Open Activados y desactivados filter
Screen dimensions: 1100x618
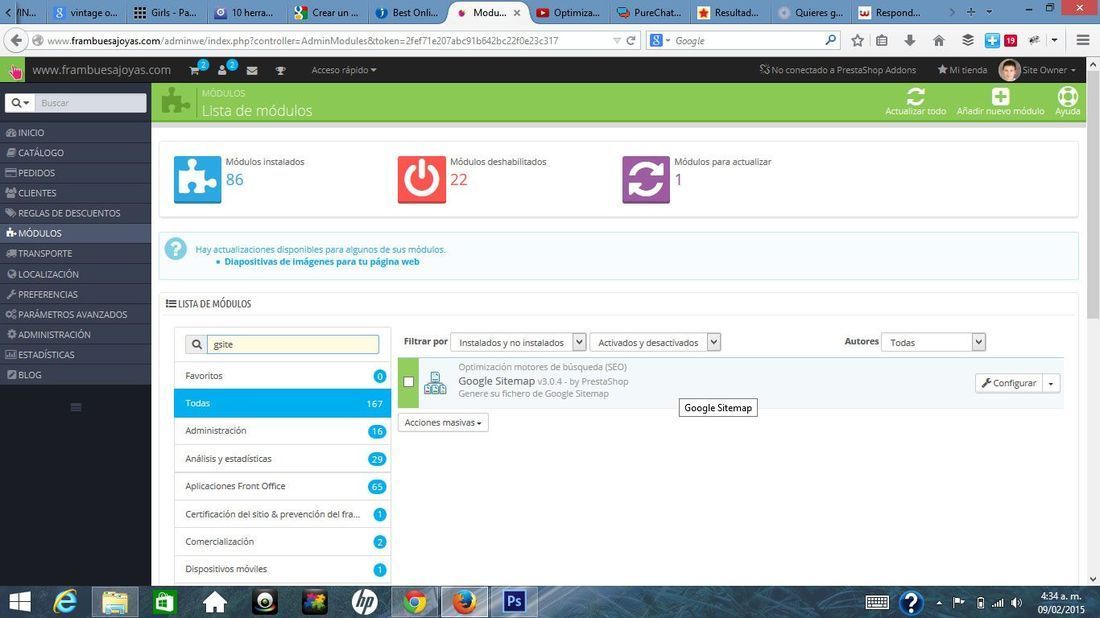(x=655, y=342)
